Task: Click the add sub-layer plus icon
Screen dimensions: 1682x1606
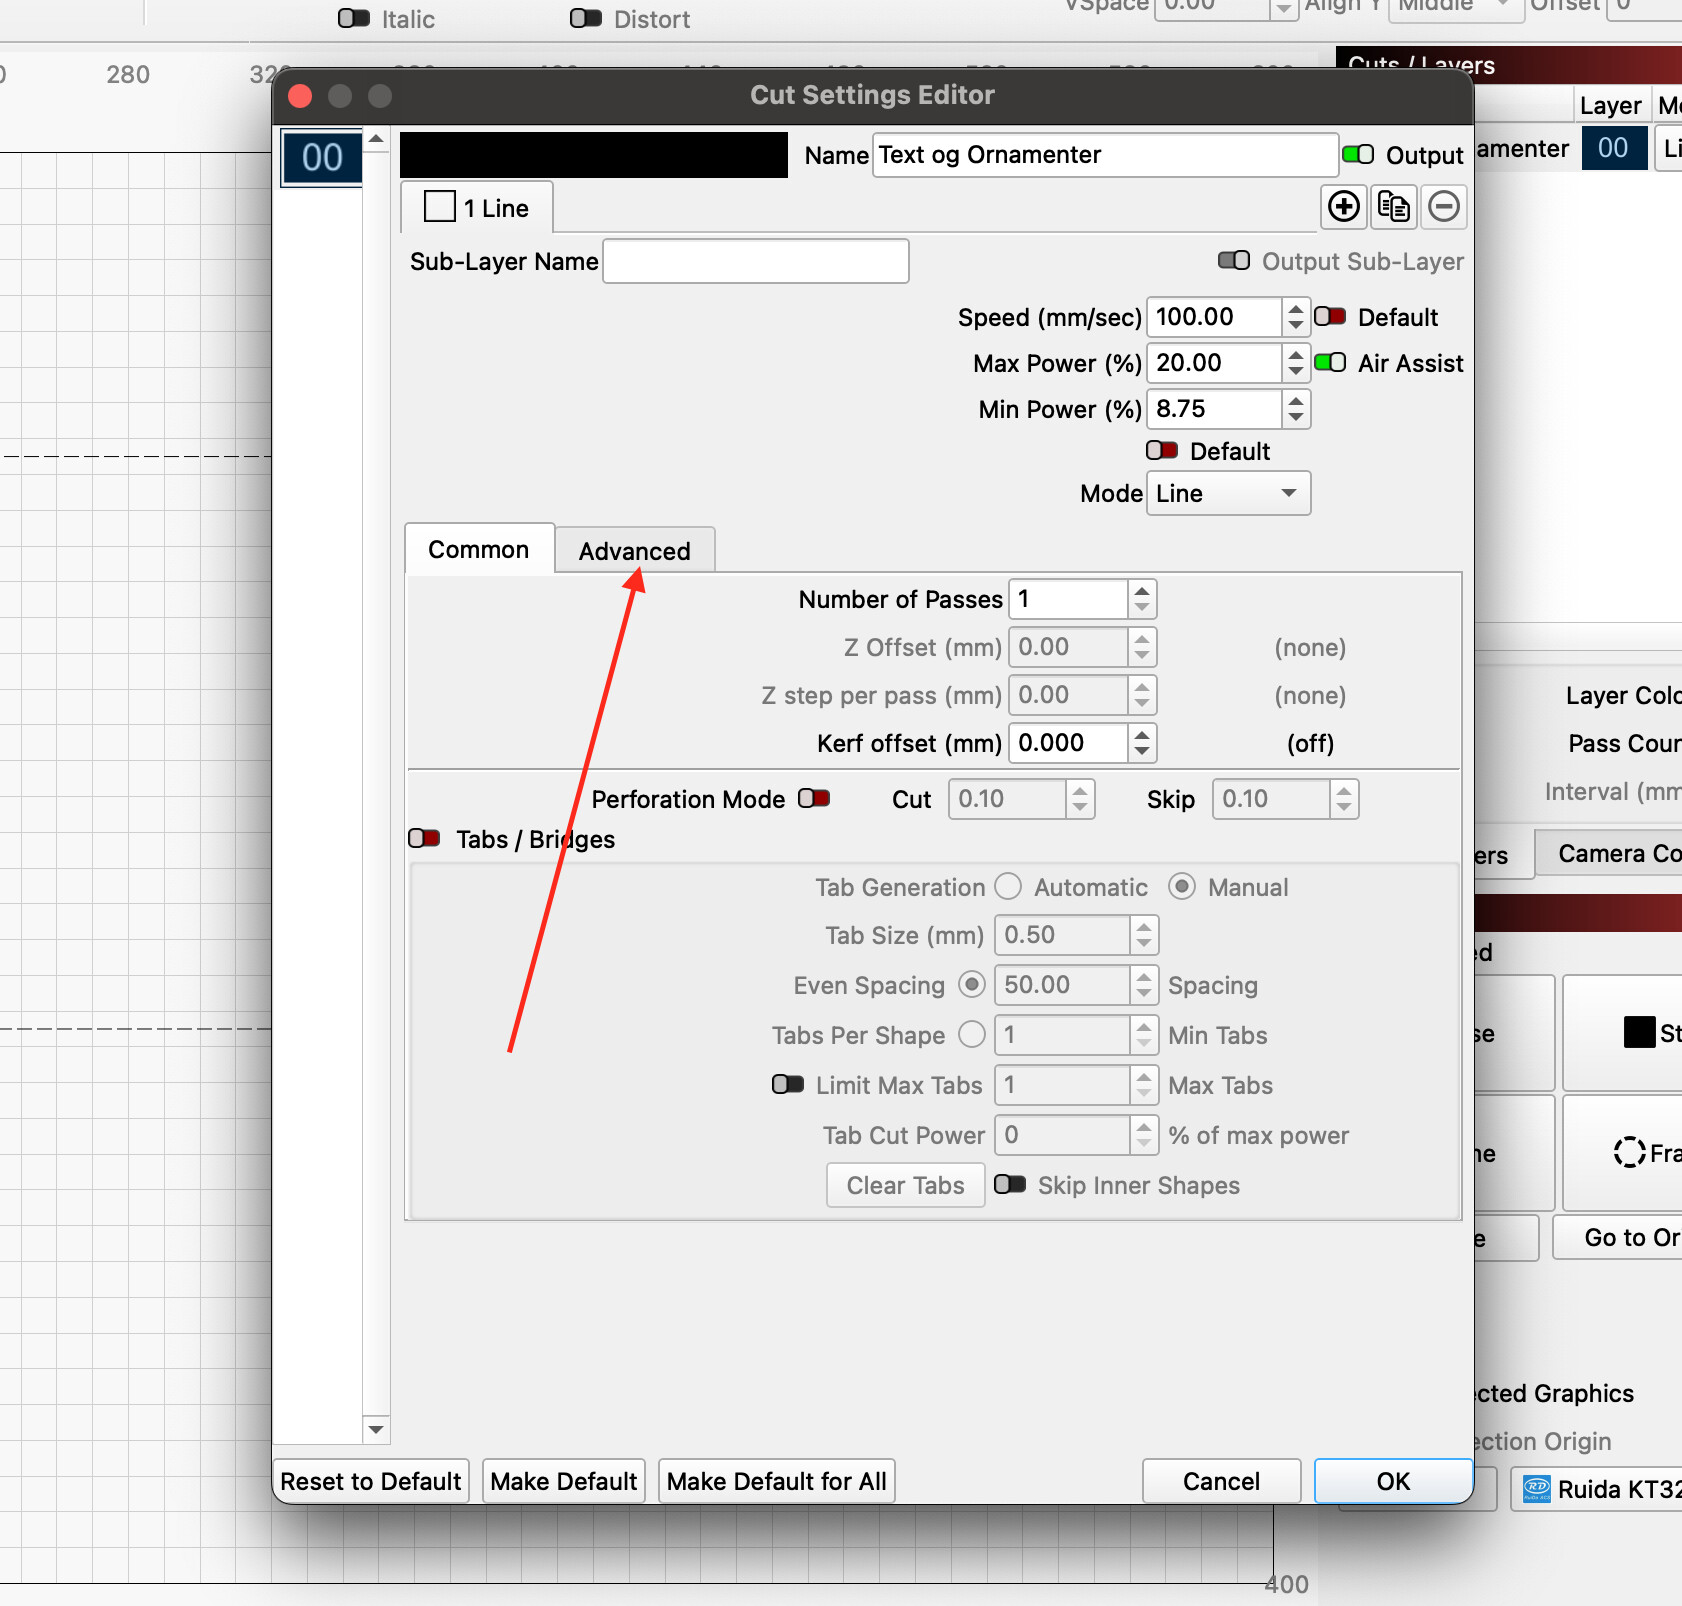Action: [1344, 207]
